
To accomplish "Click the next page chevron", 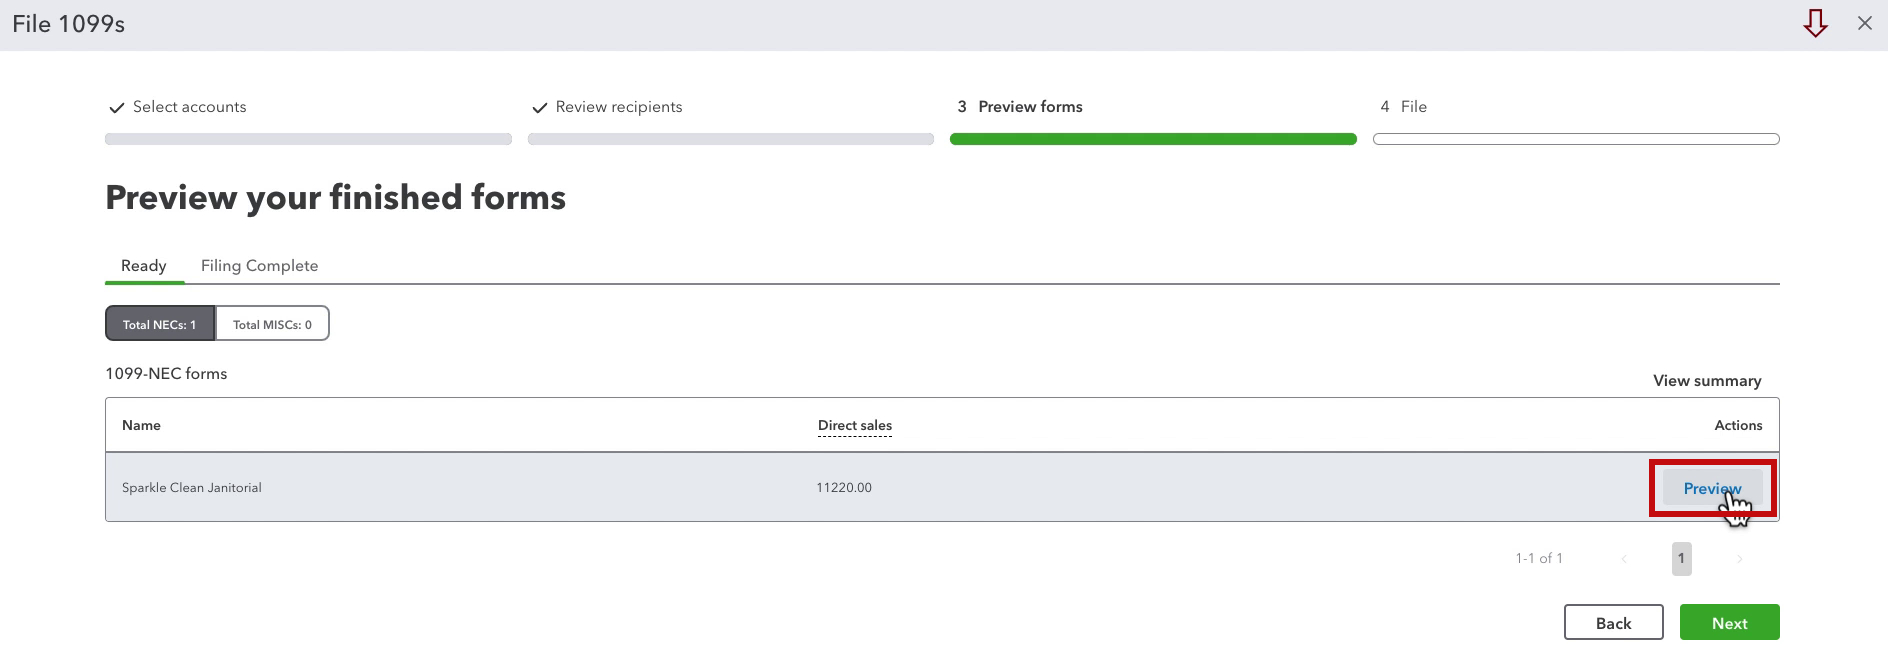I will (x=1739, y=559).
